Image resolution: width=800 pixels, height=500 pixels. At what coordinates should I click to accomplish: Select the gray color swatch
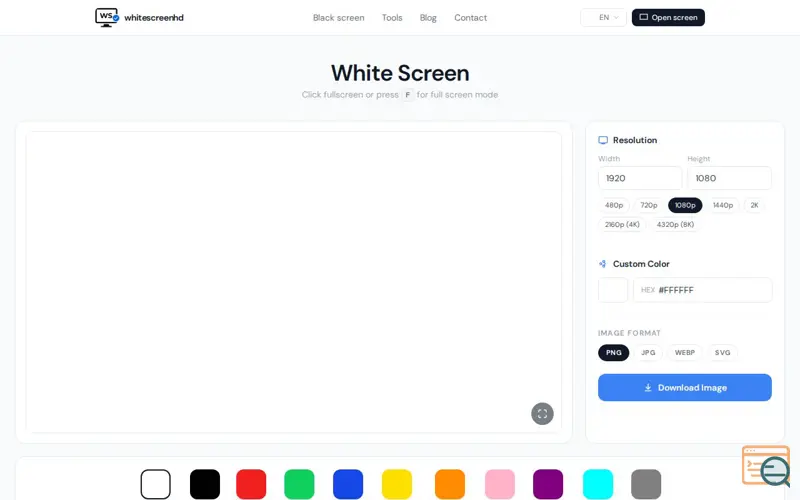point(646,484)
